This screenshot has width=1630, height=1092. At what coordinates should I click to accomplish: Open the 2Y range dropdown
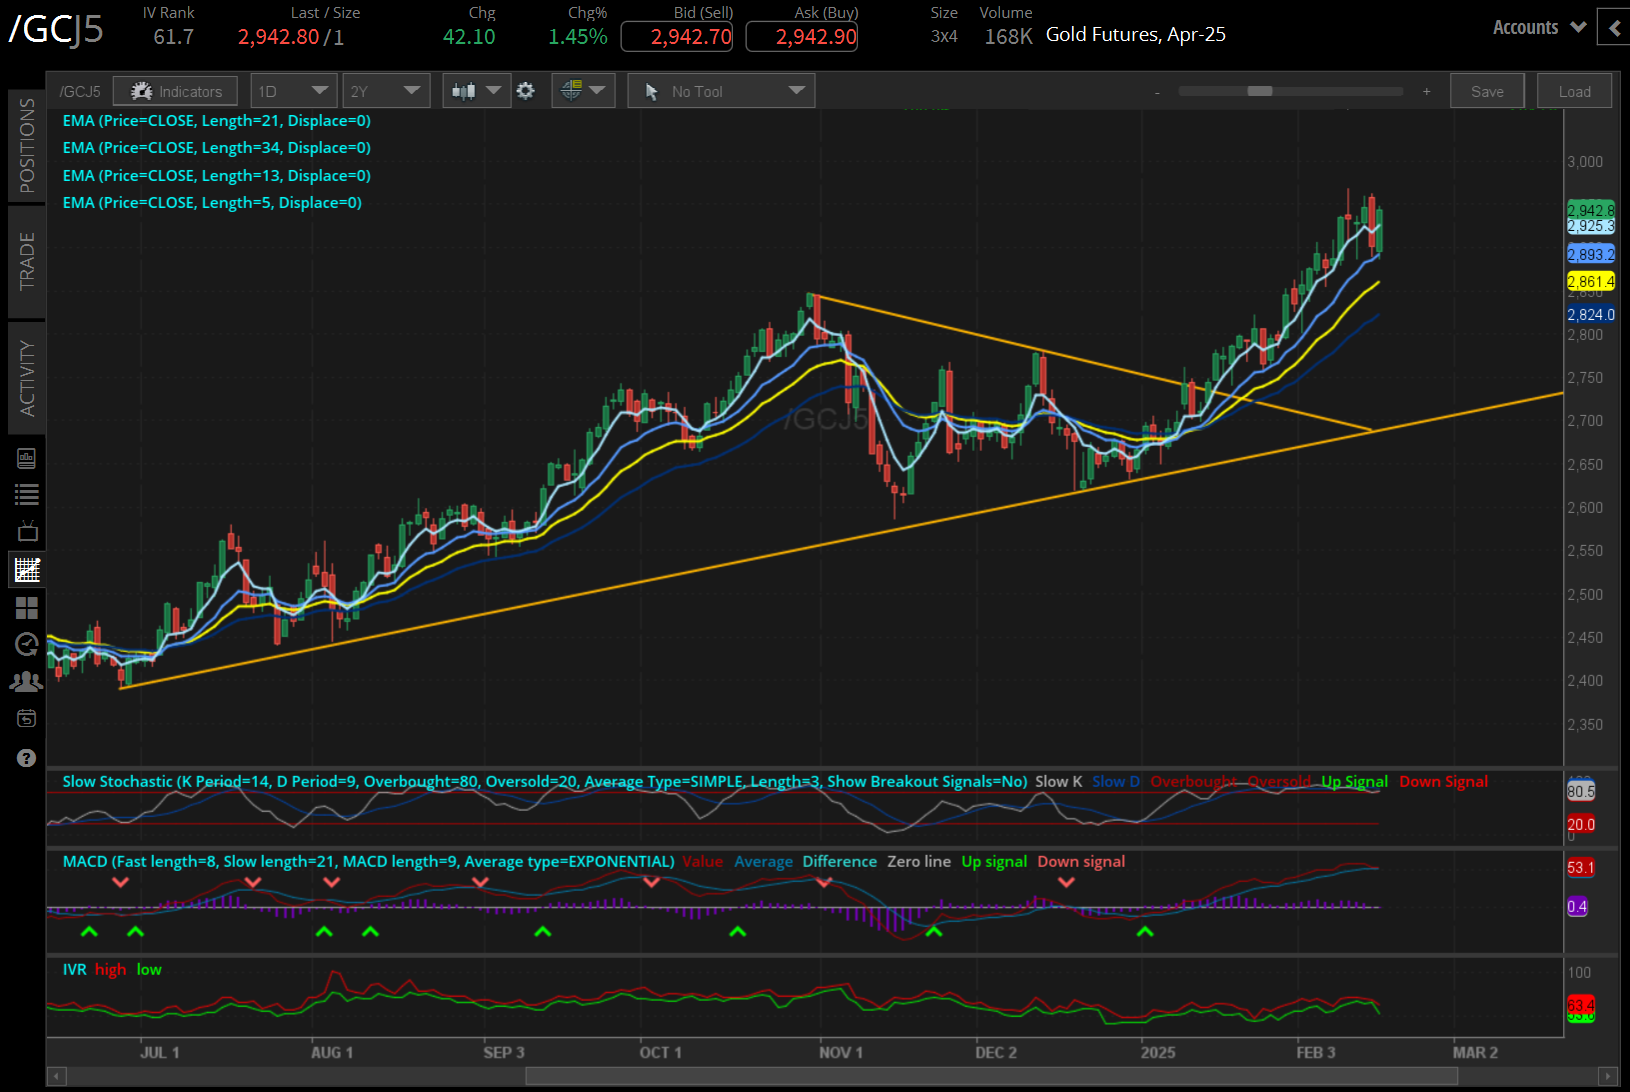point(386,90)
